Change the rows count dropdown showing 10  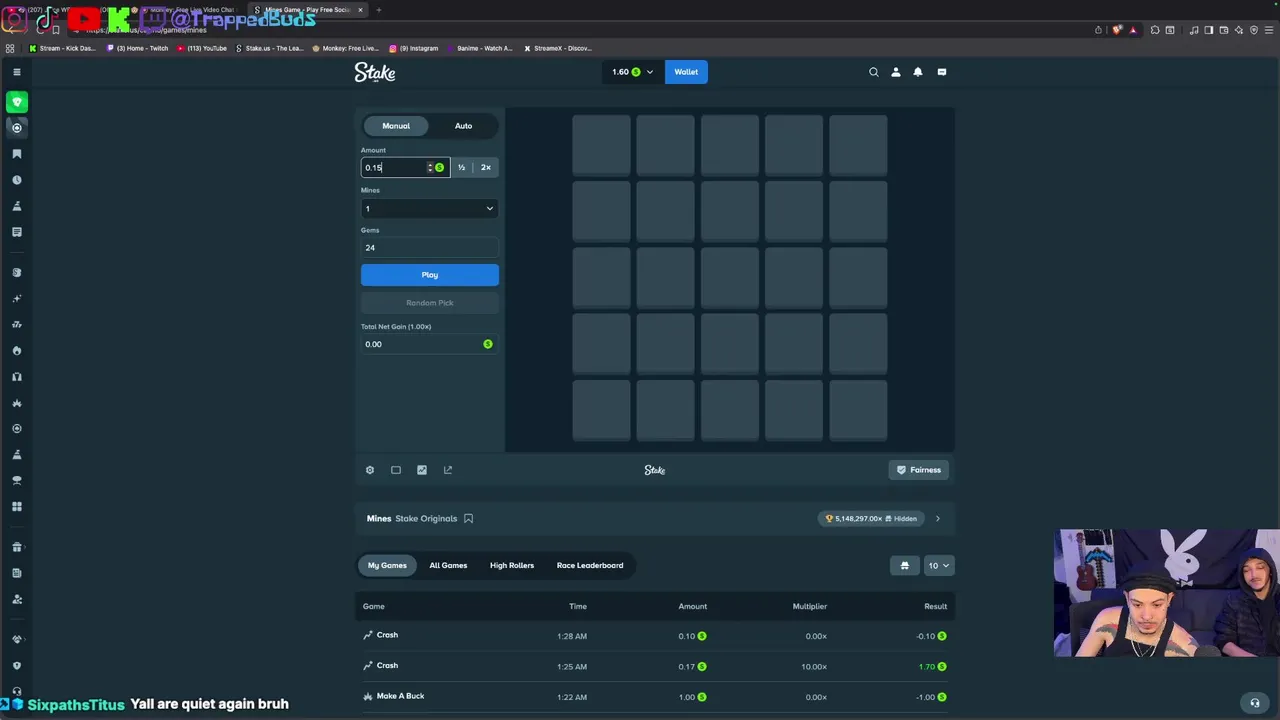tap(939, 566)
